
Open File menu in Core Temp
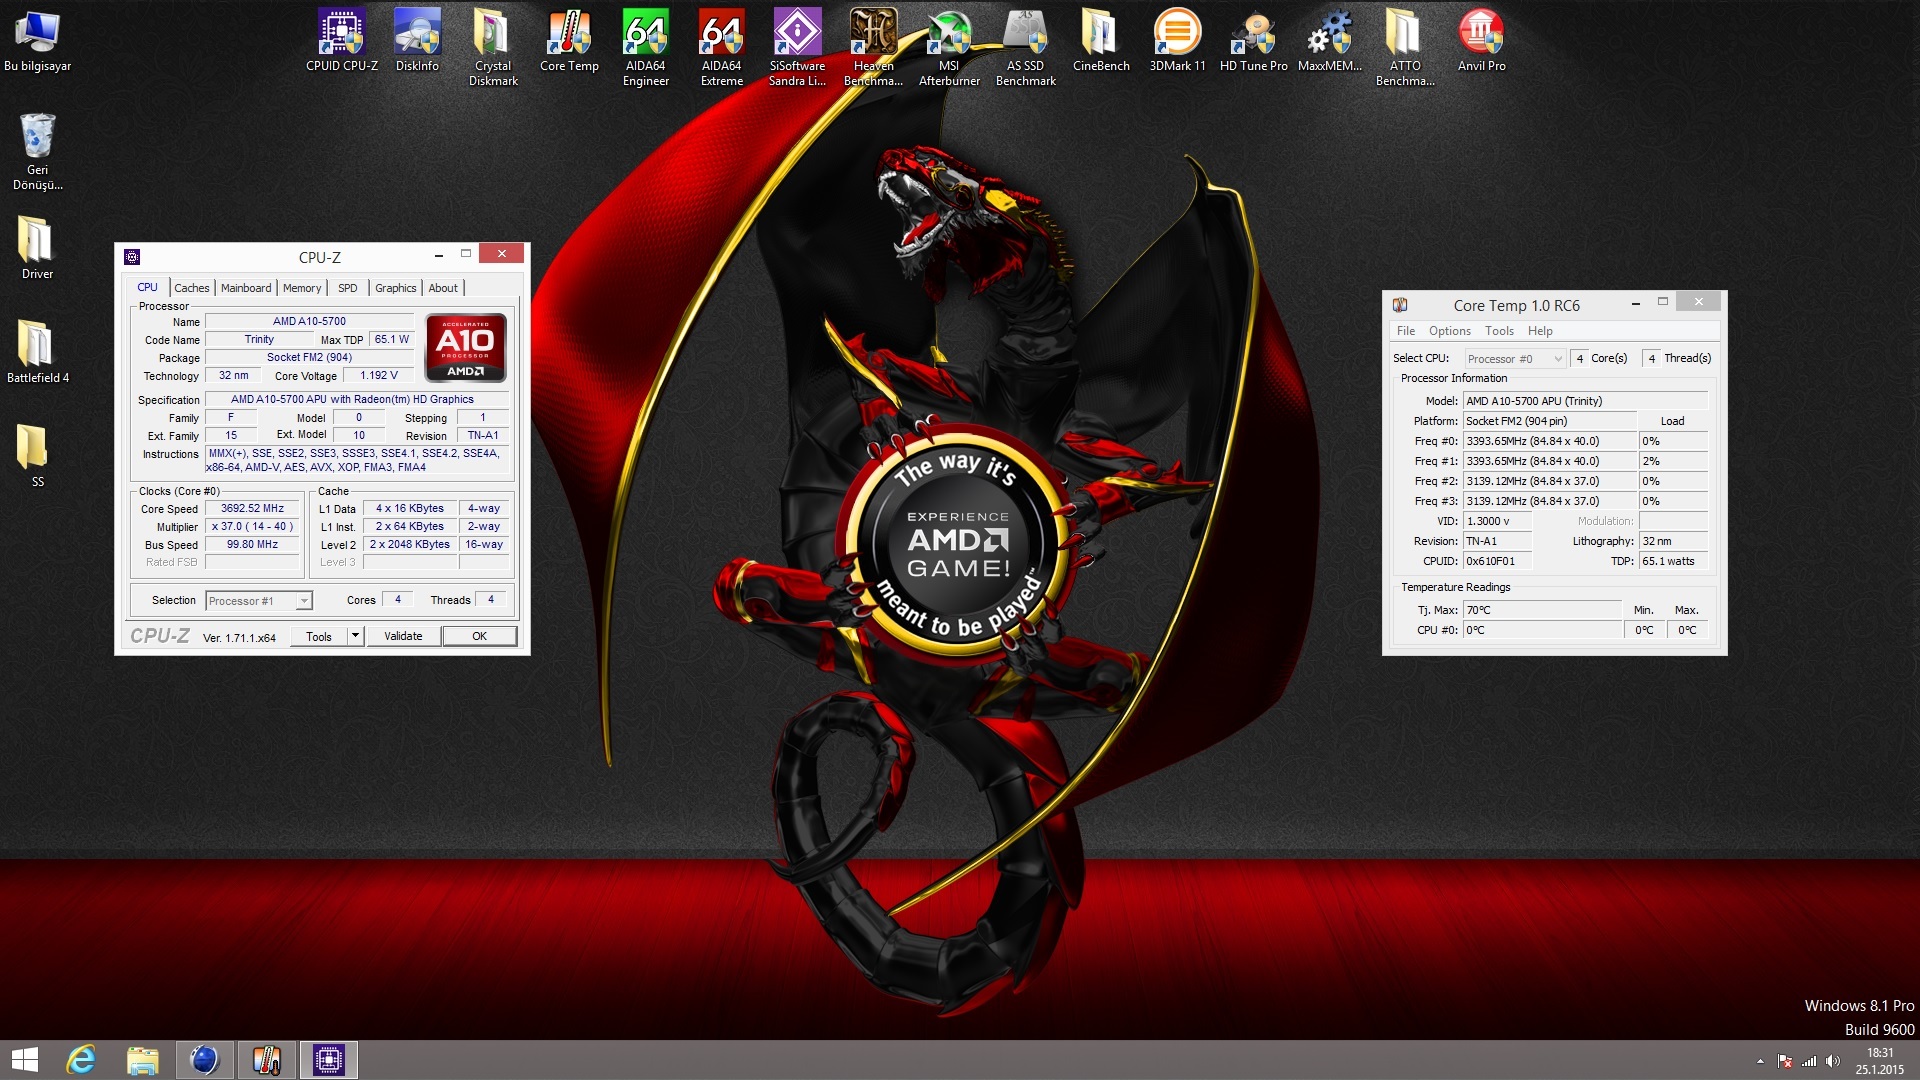click(1406, 331)
